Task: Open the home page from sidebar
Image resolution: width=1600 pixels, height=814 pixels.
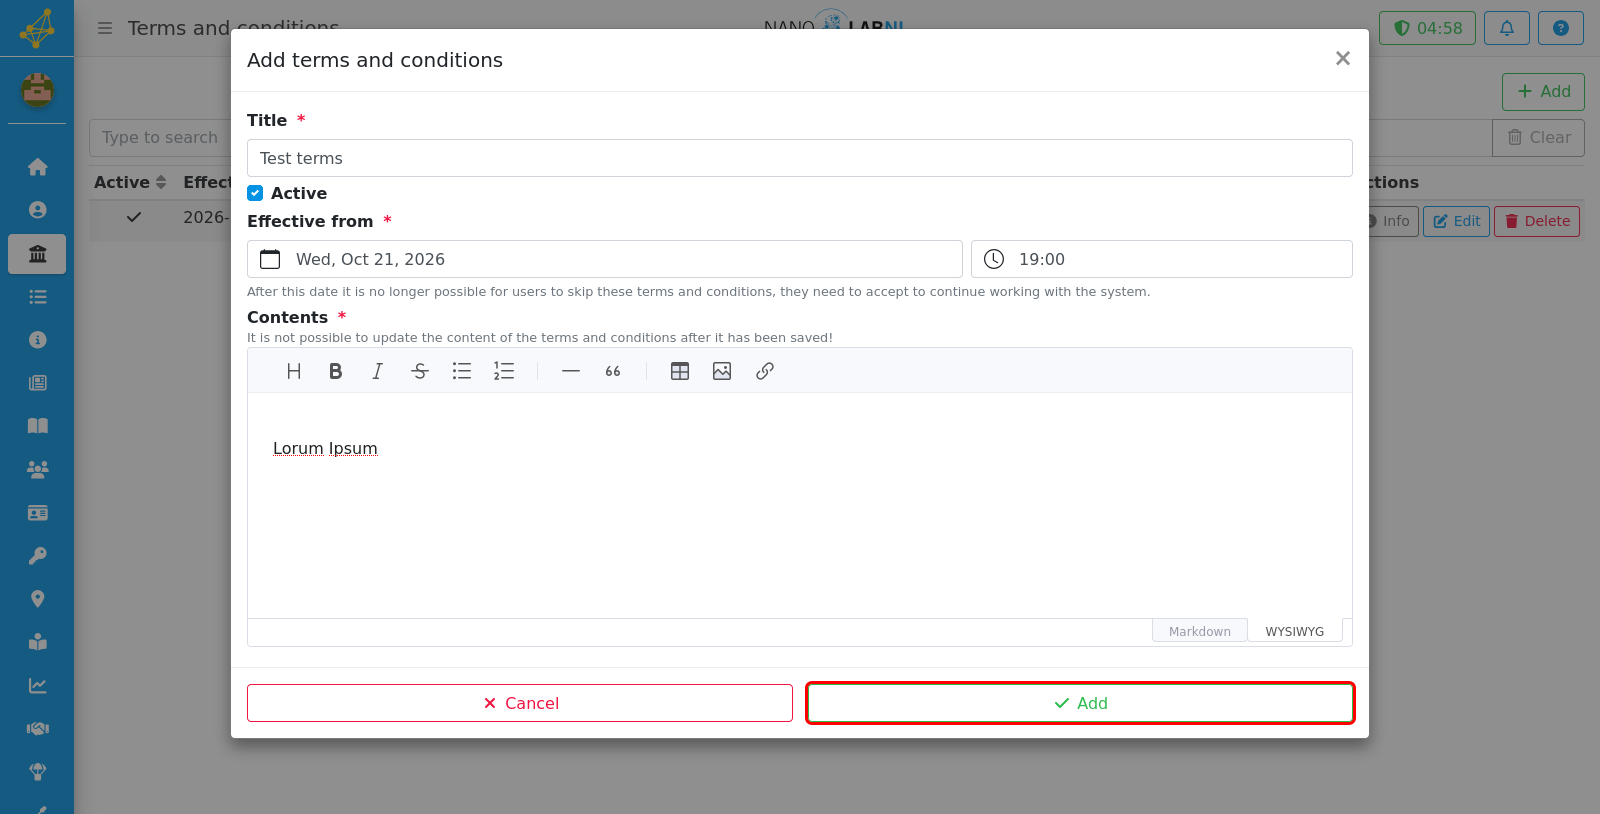Action: point(38,167)
